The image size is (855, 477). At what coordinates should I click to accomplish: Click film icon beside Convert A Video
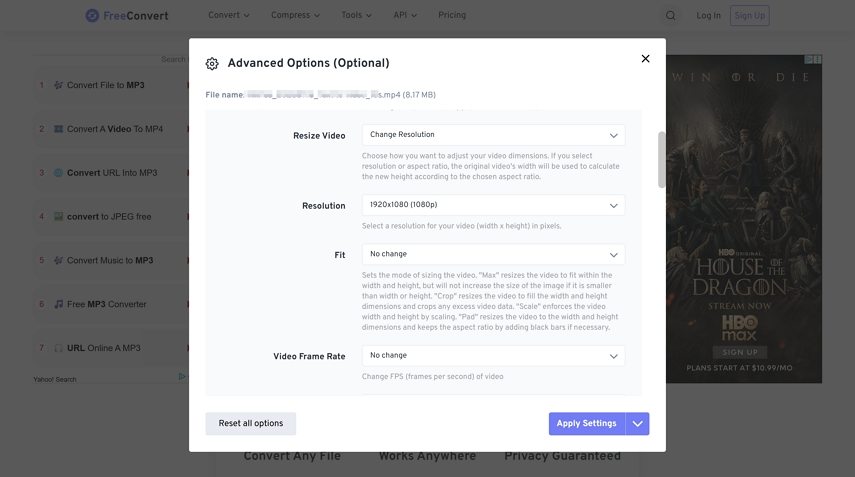[x=58, y=129]
